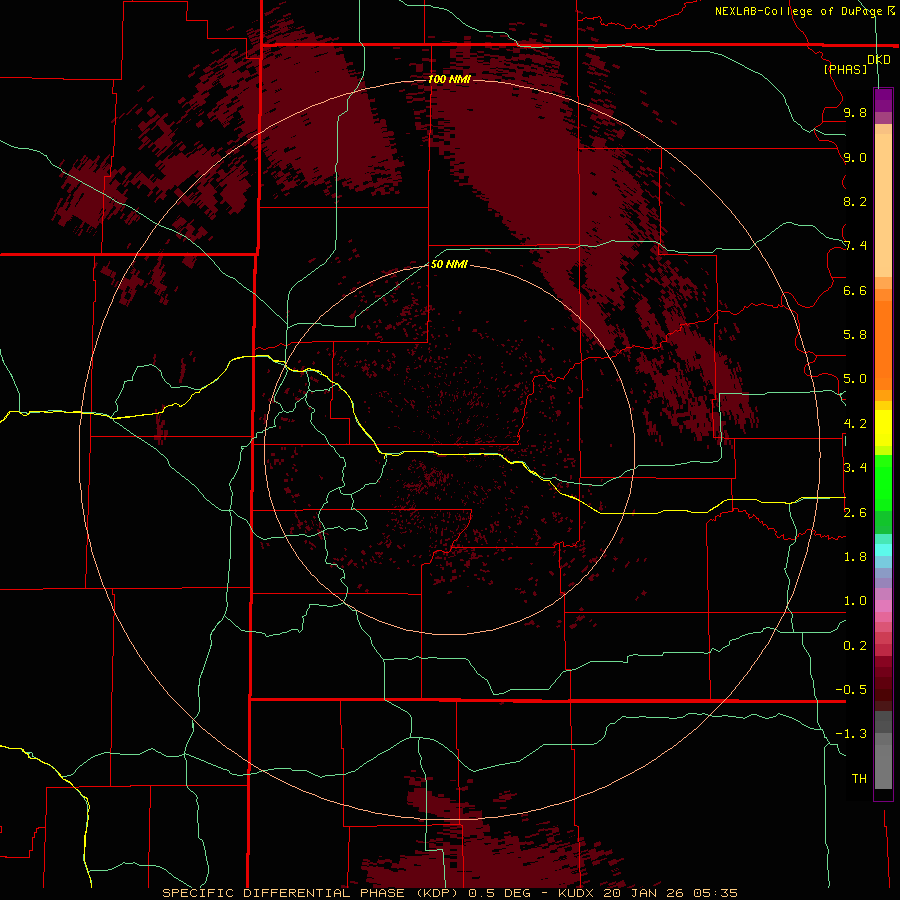
Task: Click the 7.4 scale value
Action: (x=855, y=246)
